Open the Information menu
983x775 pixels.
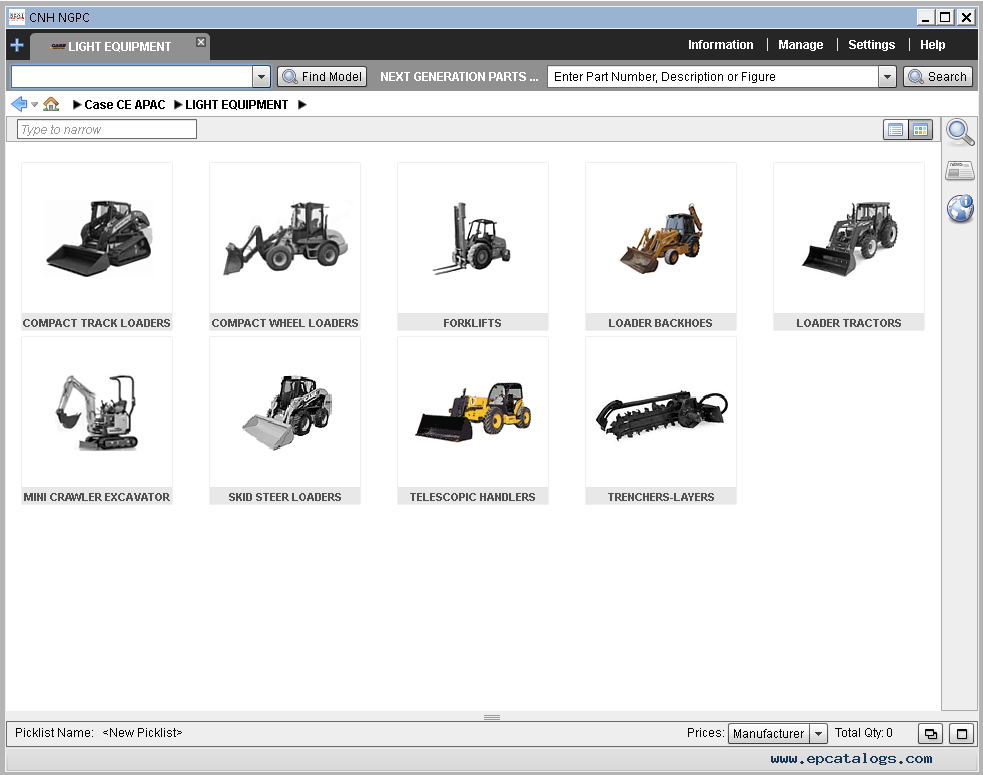720,45
